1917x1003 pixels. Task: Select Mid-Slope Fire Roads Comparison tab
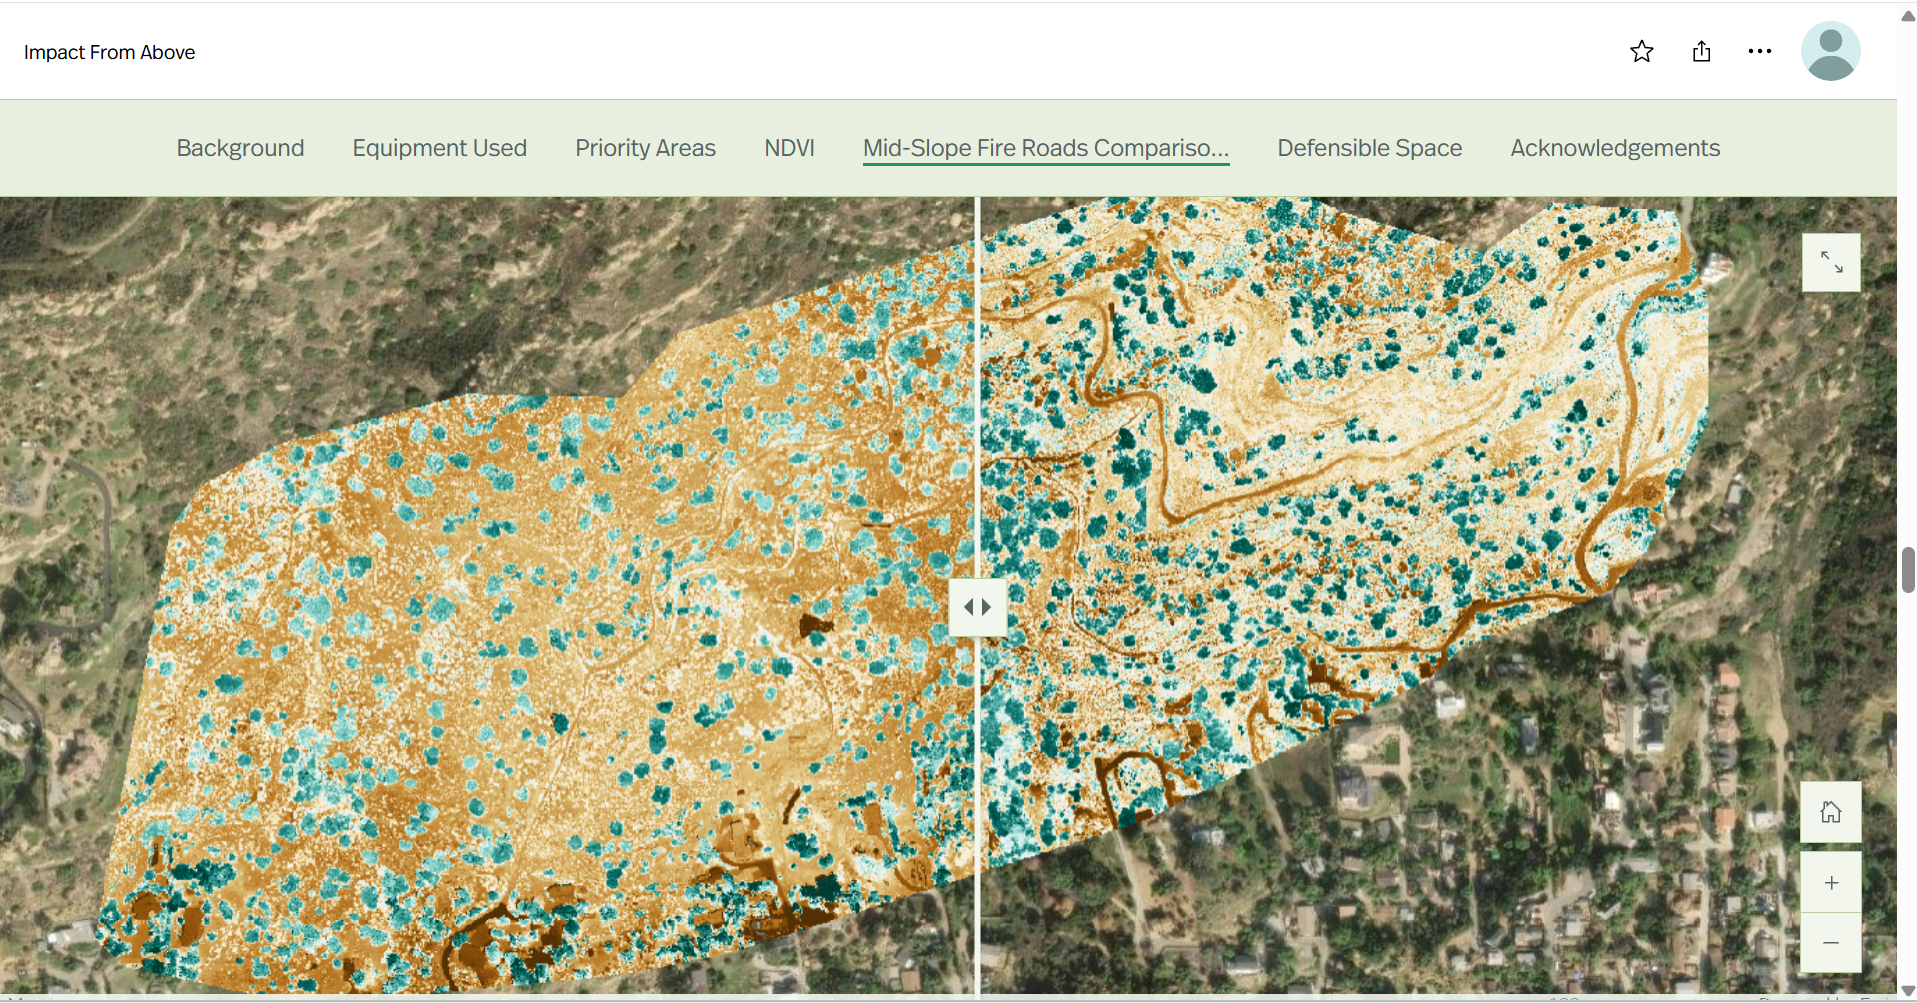pos(1045,148)
